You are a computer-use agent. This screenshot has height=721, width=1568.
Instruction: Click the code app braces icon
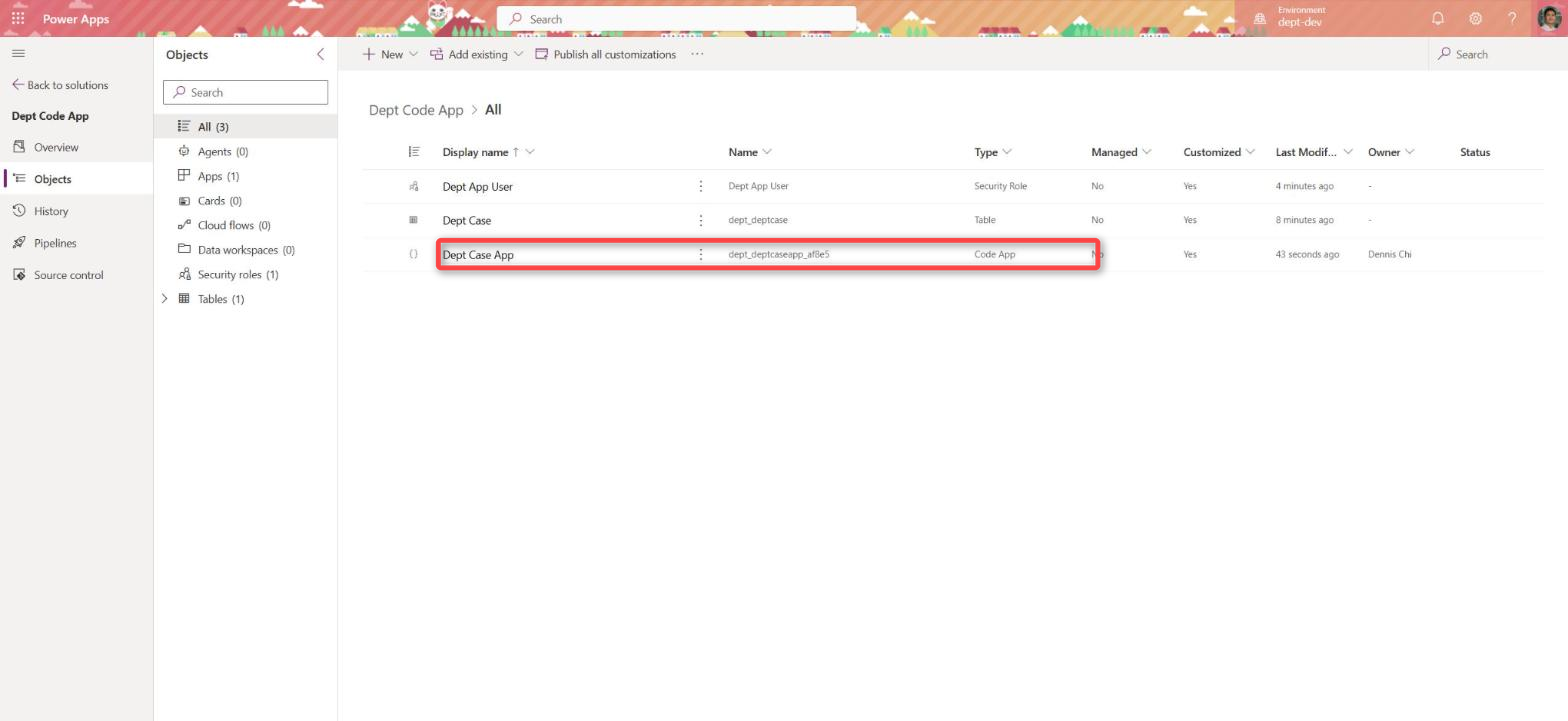pos(413,254)
